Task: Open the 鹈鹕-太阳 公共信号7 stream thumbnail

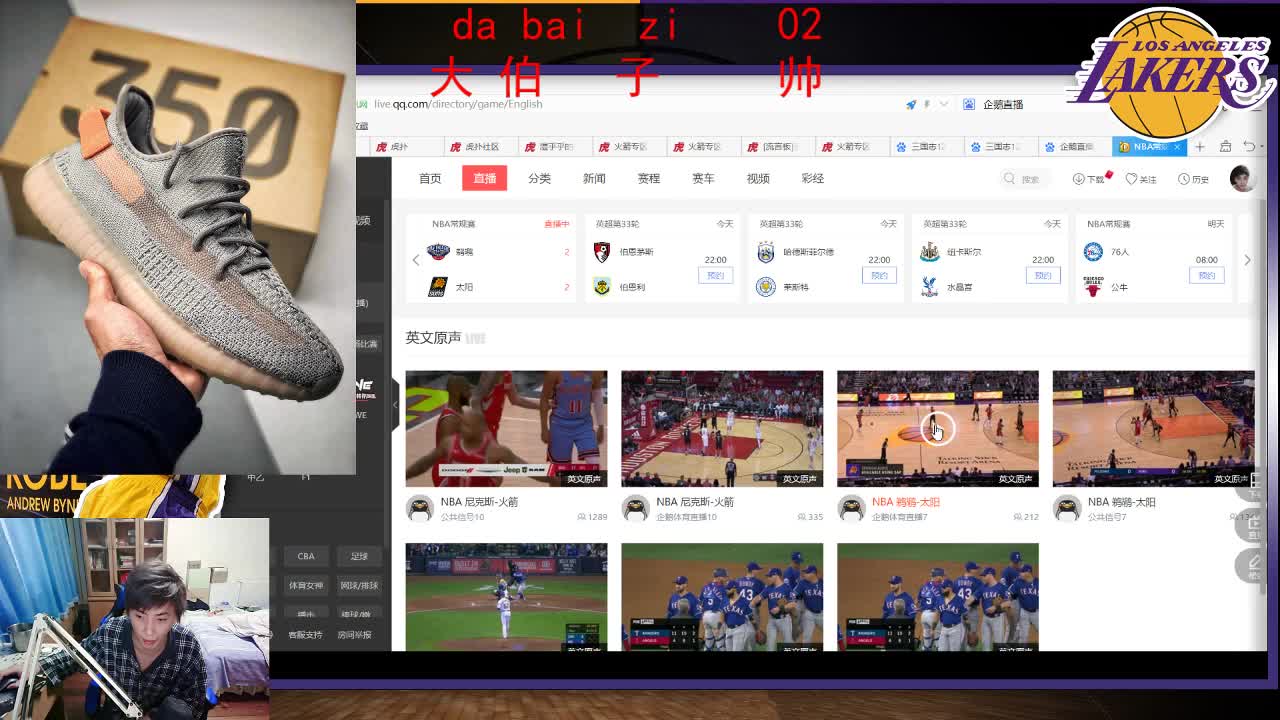Action: click(1153, 429)
